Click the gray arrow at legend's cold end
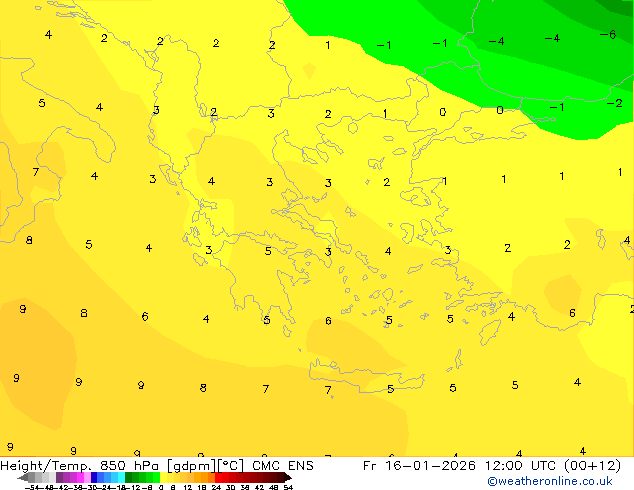This screenshot has height=490, width=634. 23,478
